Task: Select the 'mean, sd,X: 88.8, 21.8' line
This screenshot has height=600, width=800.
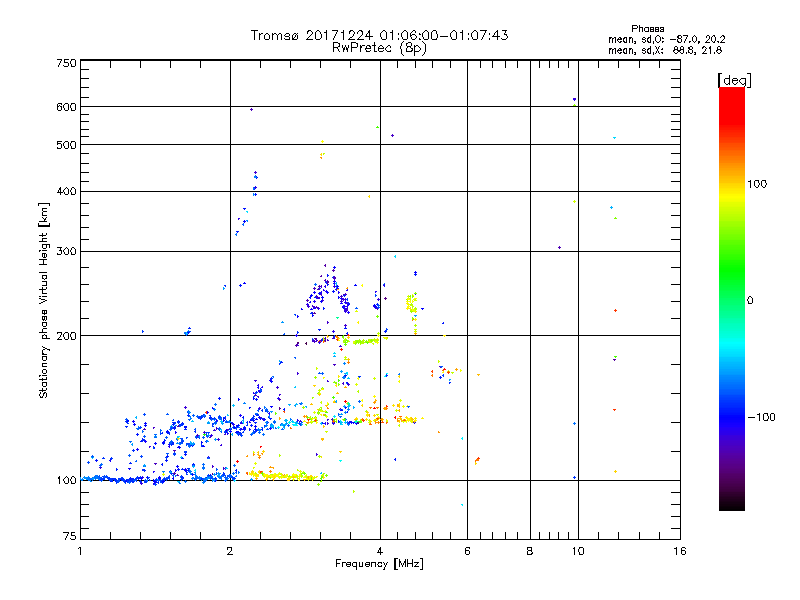Action: pyautogui.click(x=665, y=50)
